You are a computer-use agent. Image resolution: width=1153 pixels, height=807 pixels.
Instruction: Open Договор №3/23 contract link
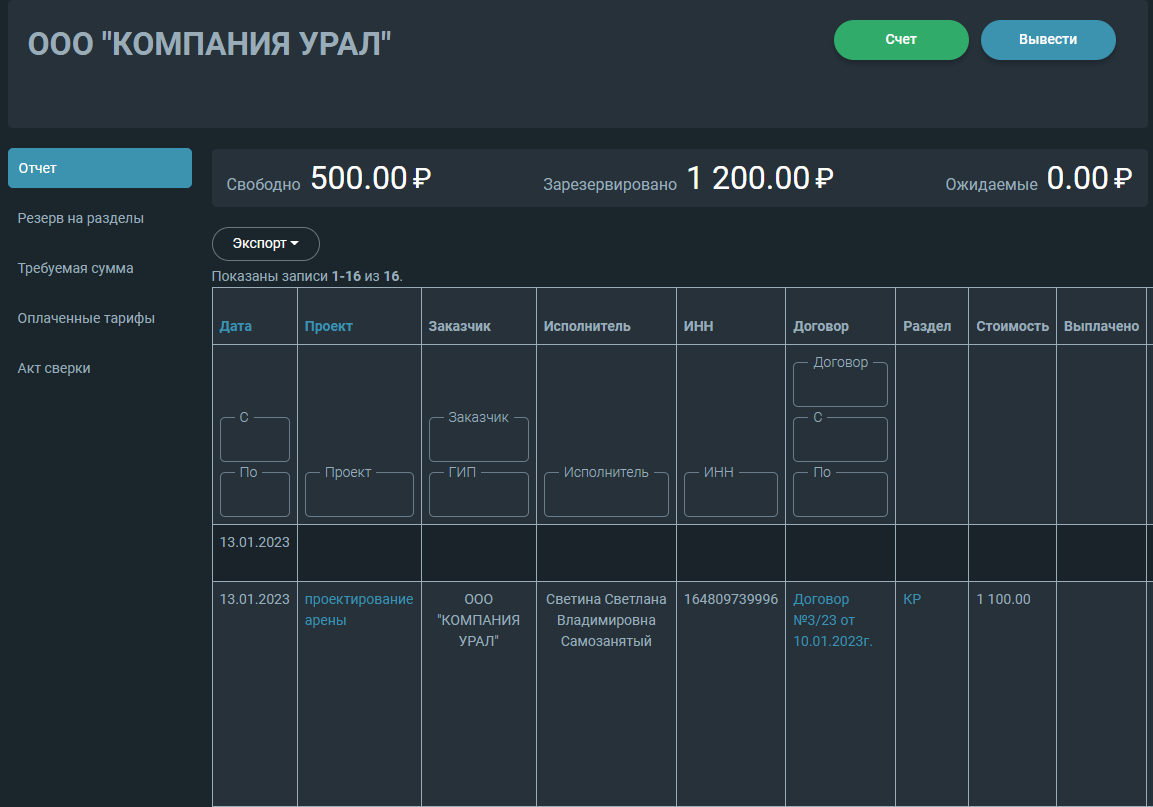(x=832, y=620)
